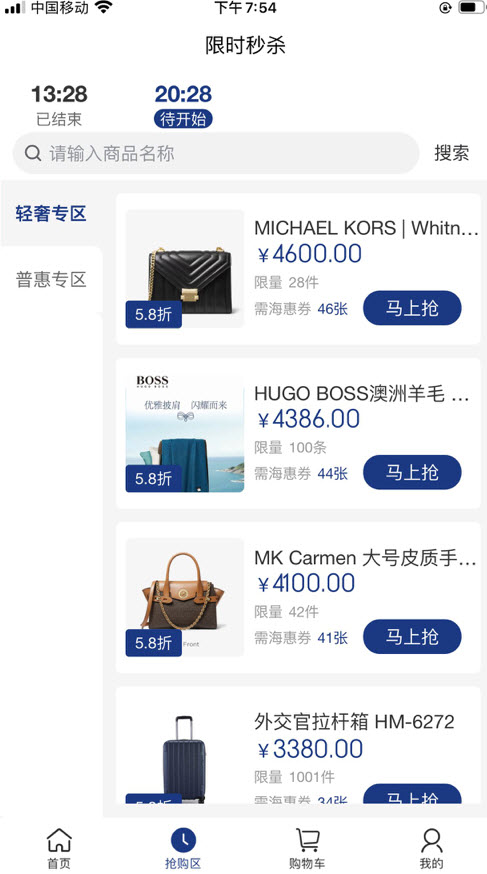The height and width of the screenshot is (874, 487).
Task: Select the 20:28 待开始 time slot
Action: tap(183, 105)
